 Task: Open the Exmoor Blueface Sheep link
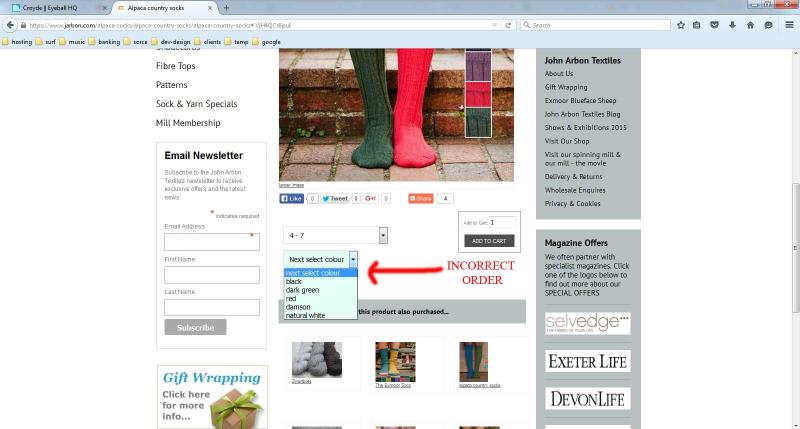click(580, 100)
